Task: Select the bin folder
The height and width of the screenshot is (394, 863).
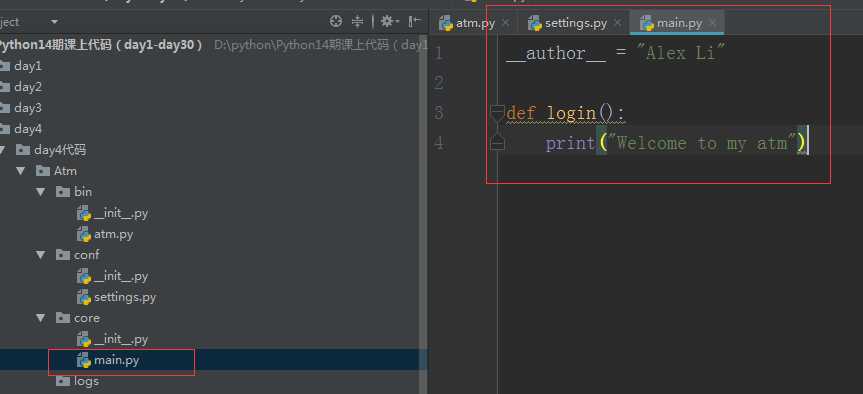Action: (83, 192)
